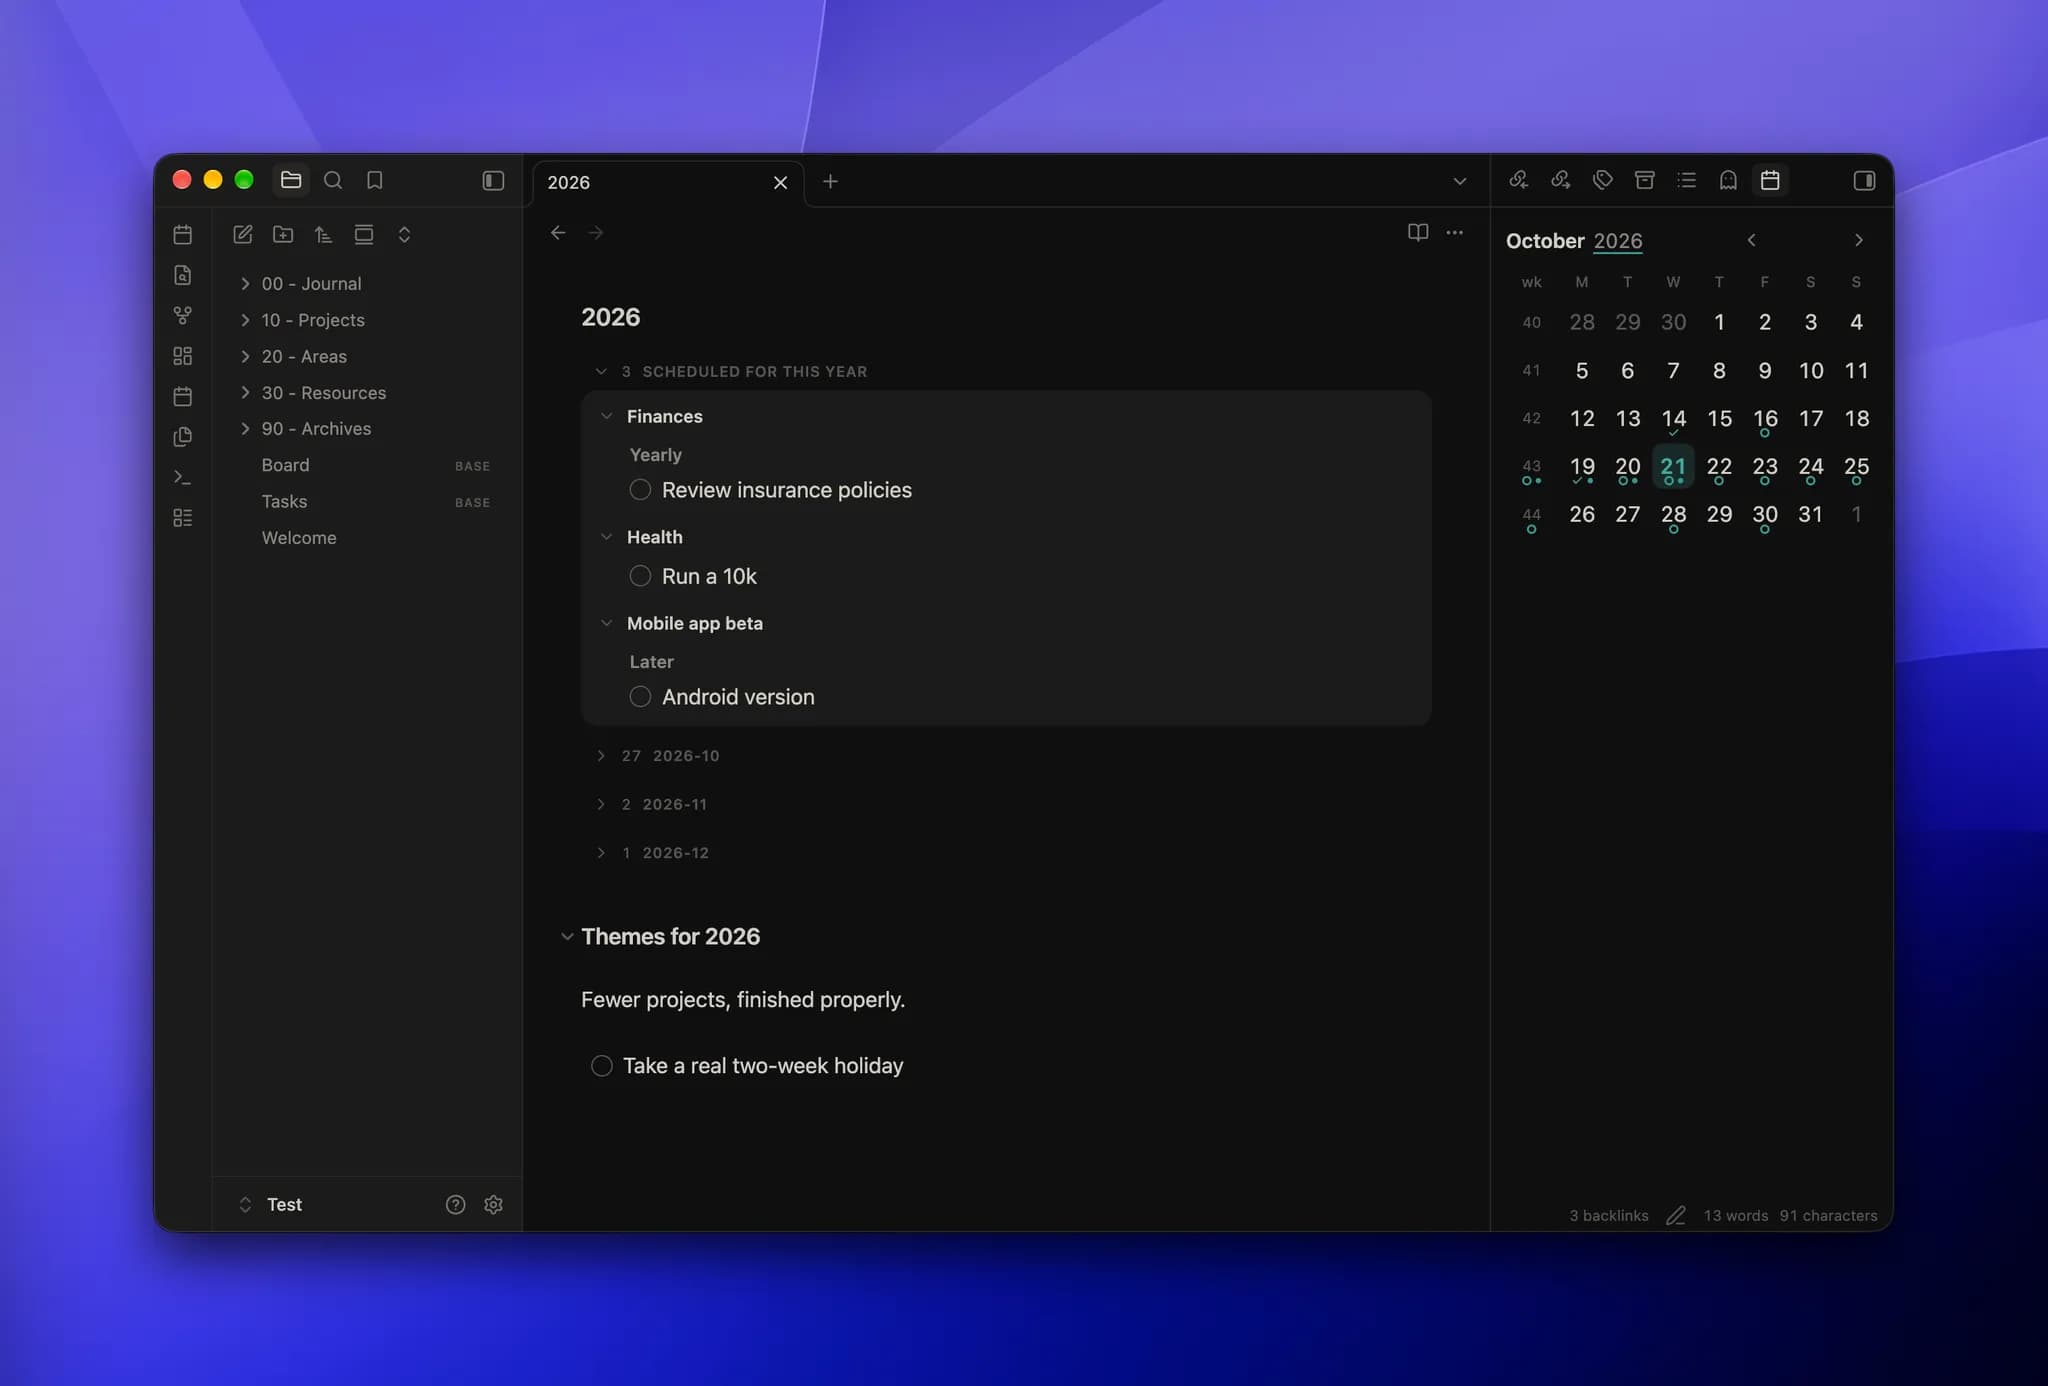Open settings gear icon

[x=493, y=1204]
